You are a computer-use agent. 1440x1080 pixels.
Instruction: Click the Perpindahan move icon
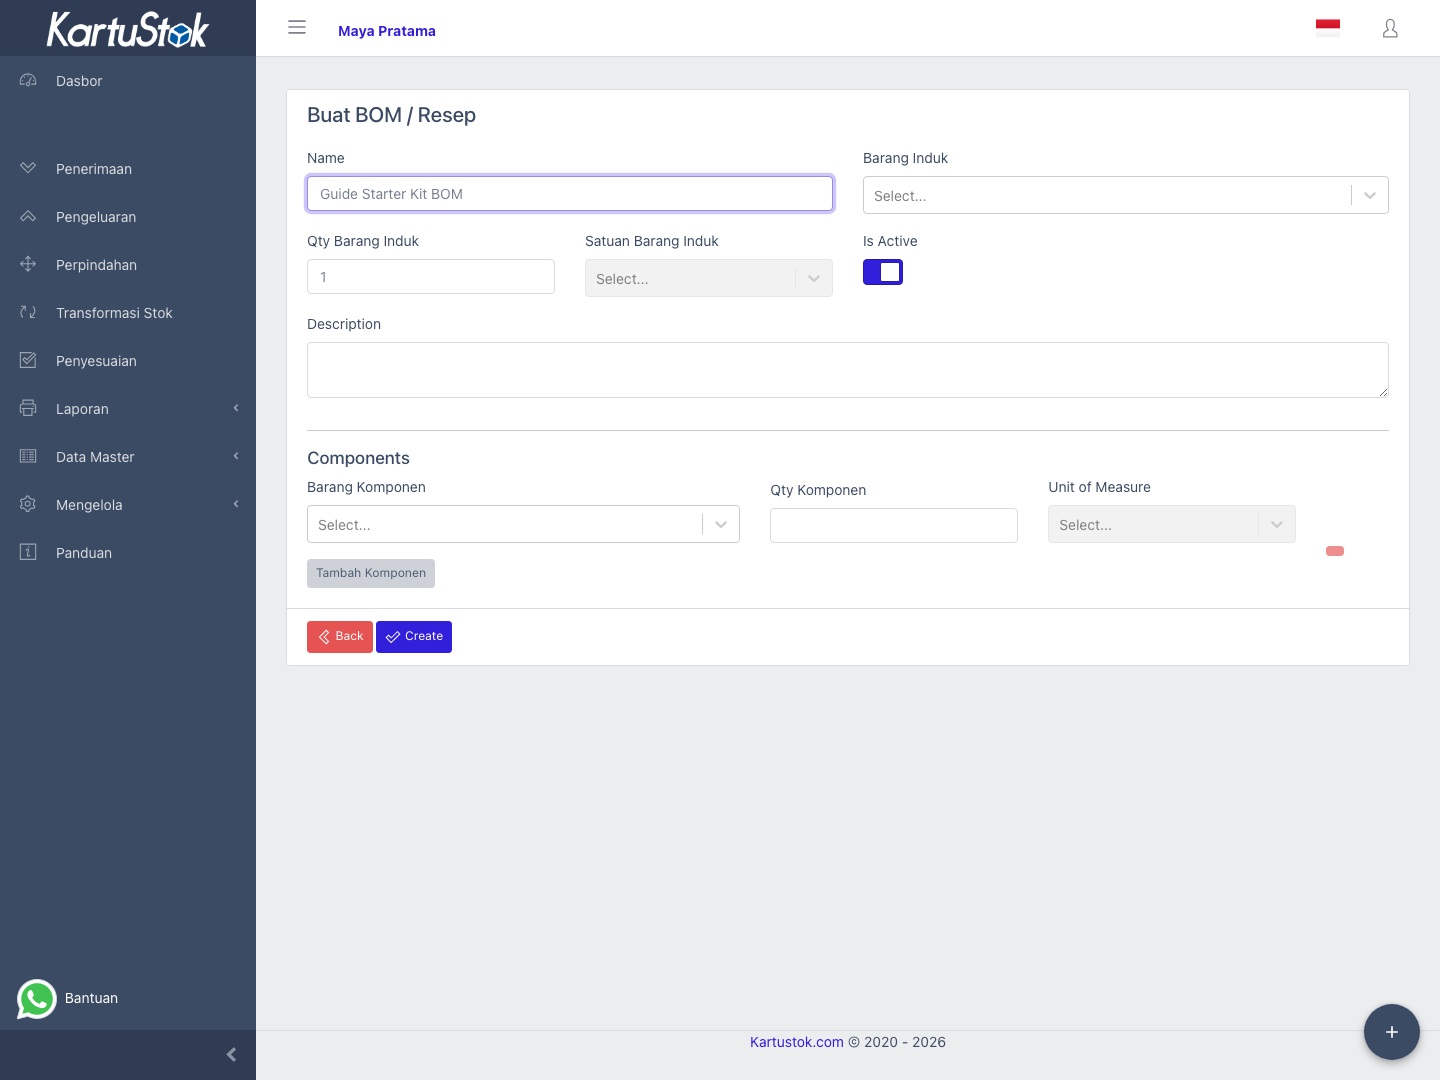pos(28,264)
